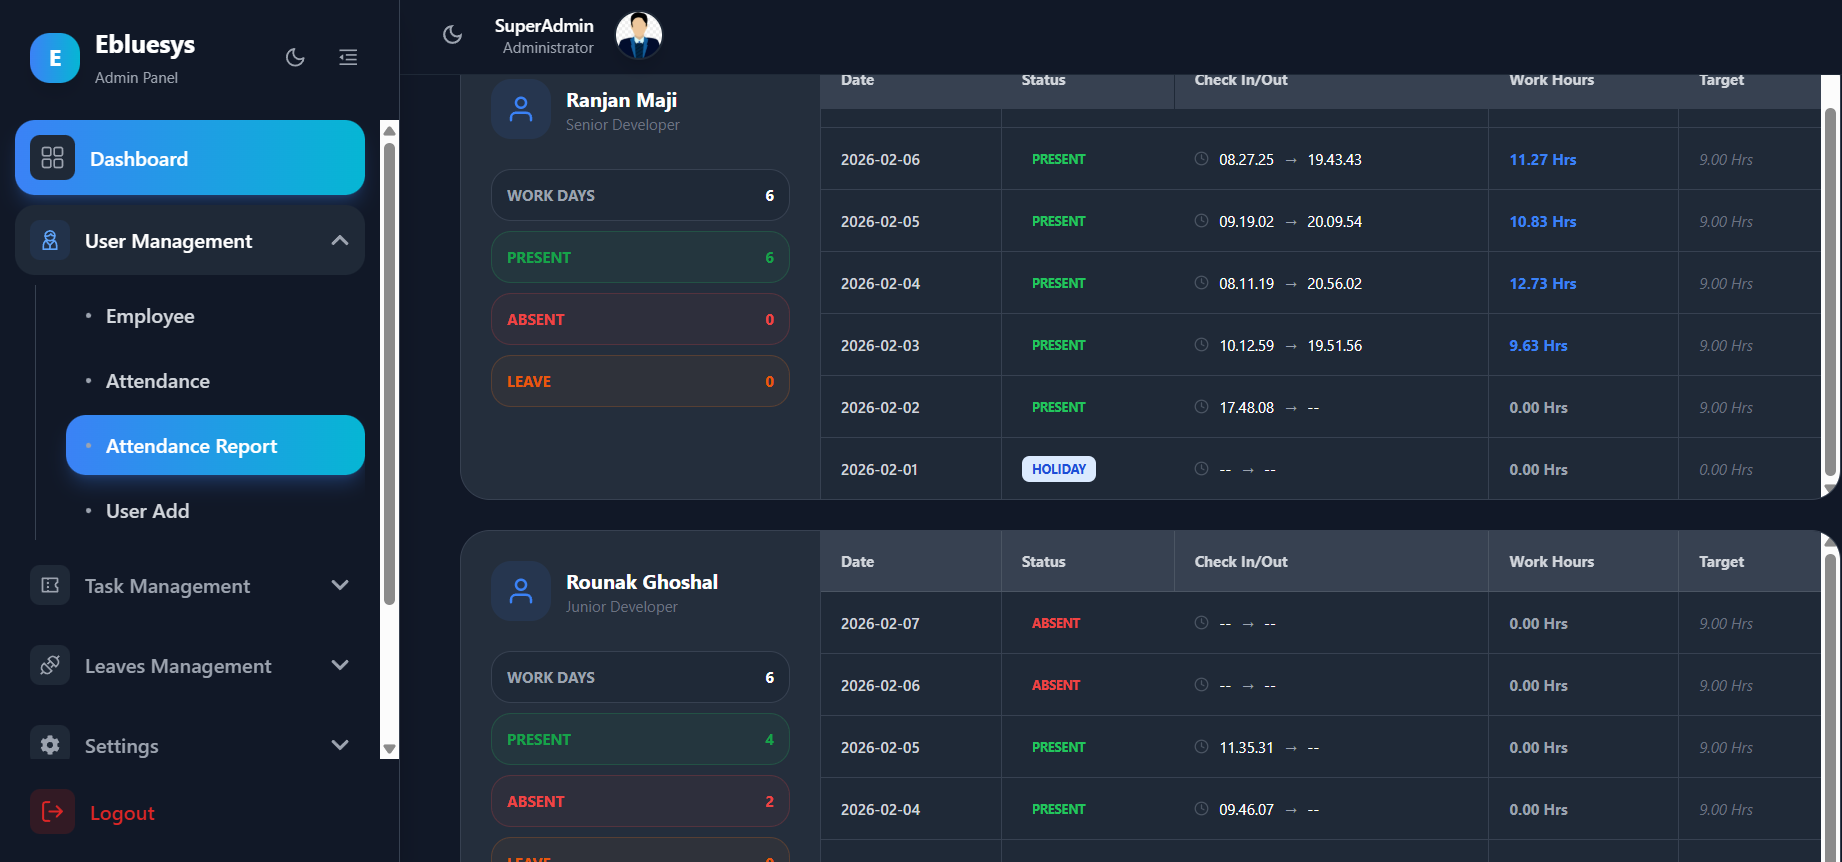Go to User Add page
Viewport: 1842px width, 862px height.
147,511
